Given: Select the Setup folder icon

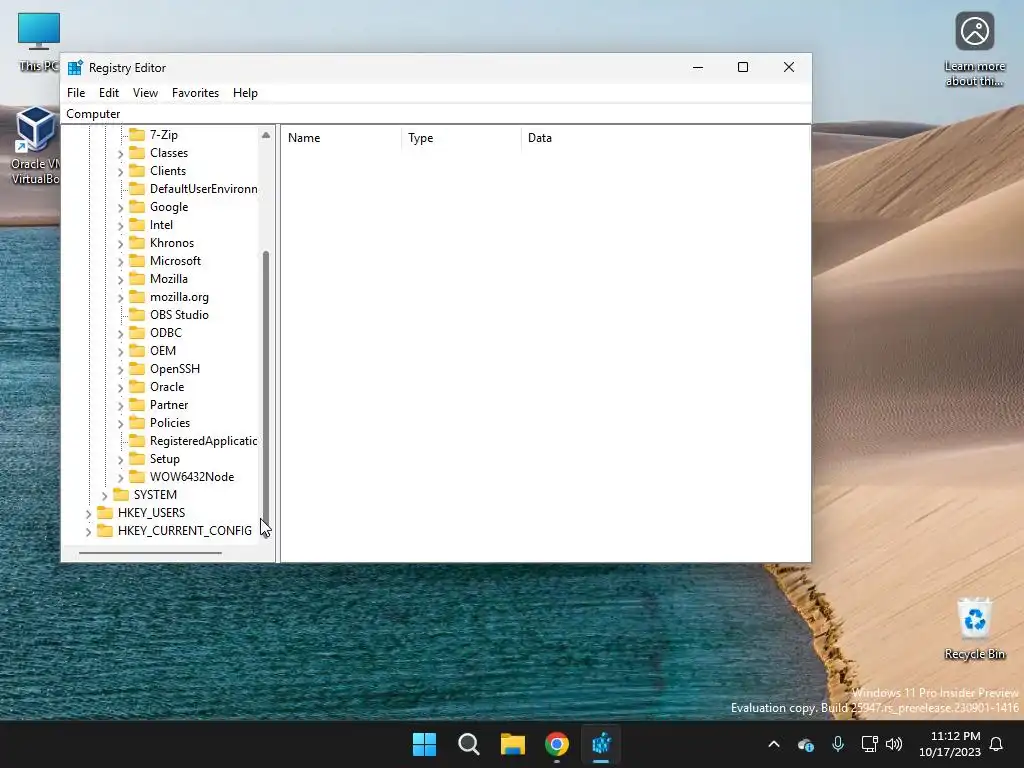Looking at the screenshot, I should click(x=136, y=459).
